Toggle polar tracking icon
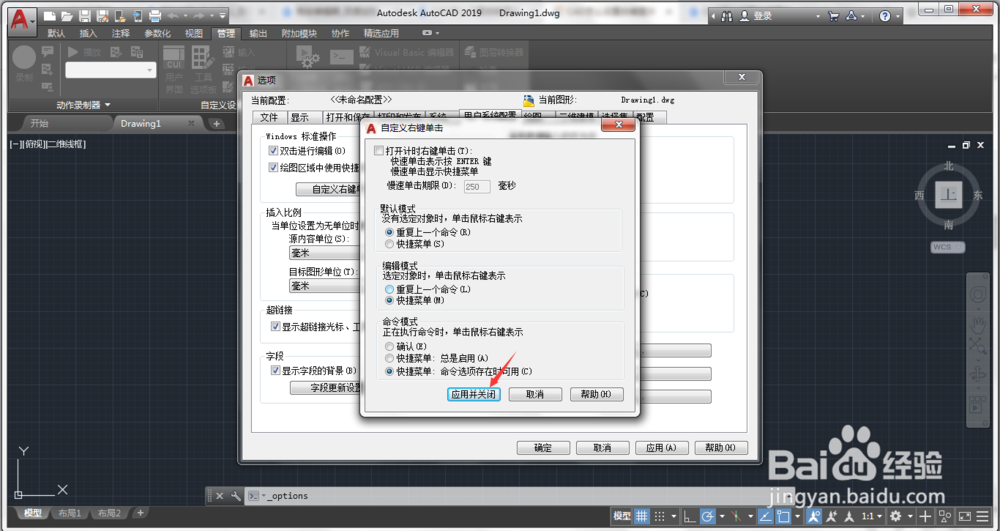 (x=707, y=516)
